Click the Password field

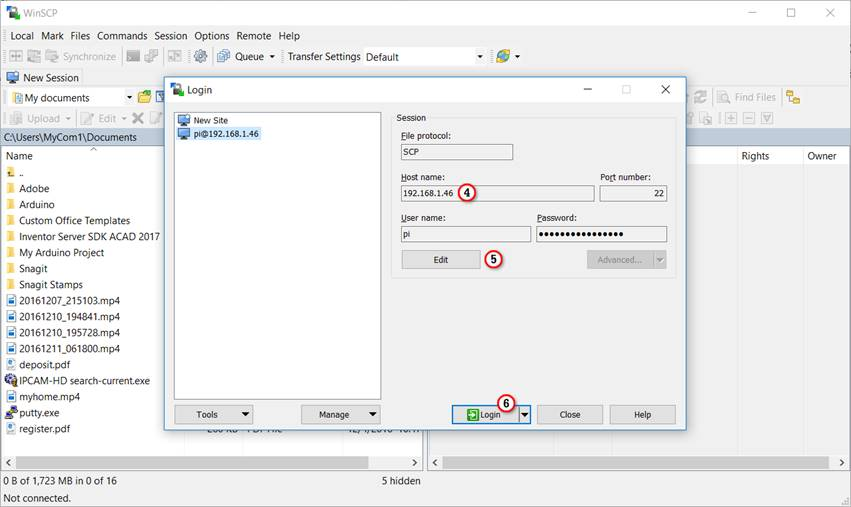[x=601, y=234]
